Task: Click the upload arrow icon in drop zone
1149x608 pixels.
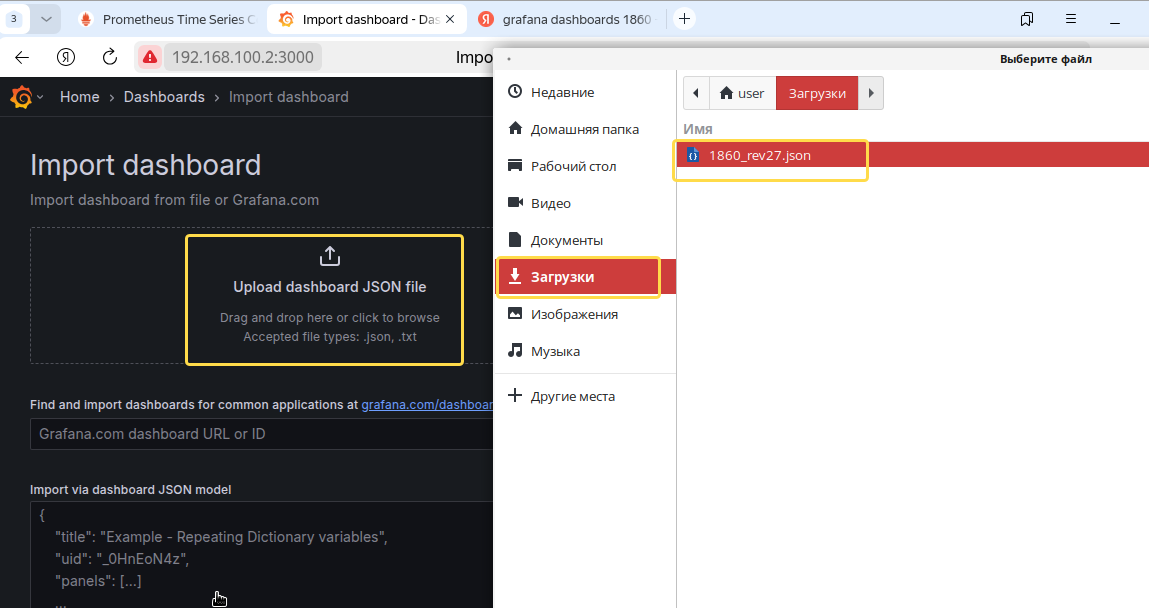Action: 330,256
